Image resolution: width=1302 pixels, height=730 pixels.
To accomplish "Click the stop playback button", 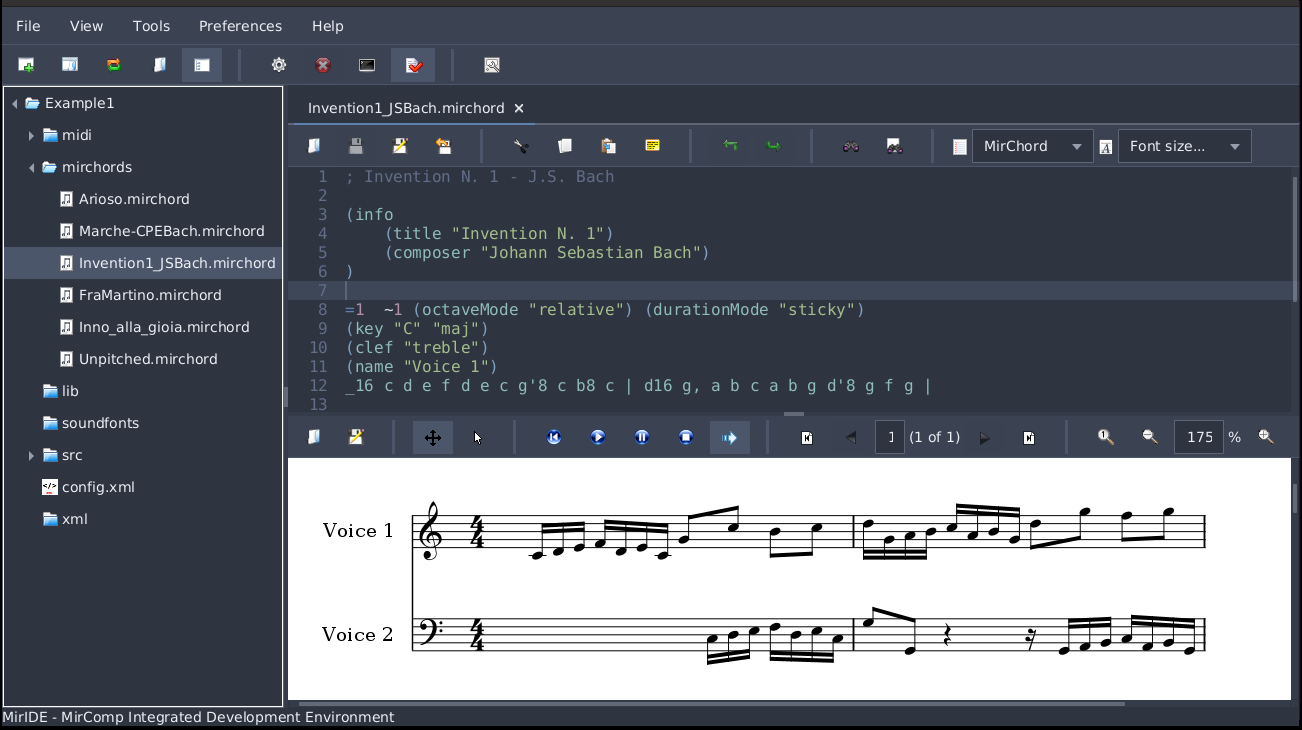I will click(686, 437).
